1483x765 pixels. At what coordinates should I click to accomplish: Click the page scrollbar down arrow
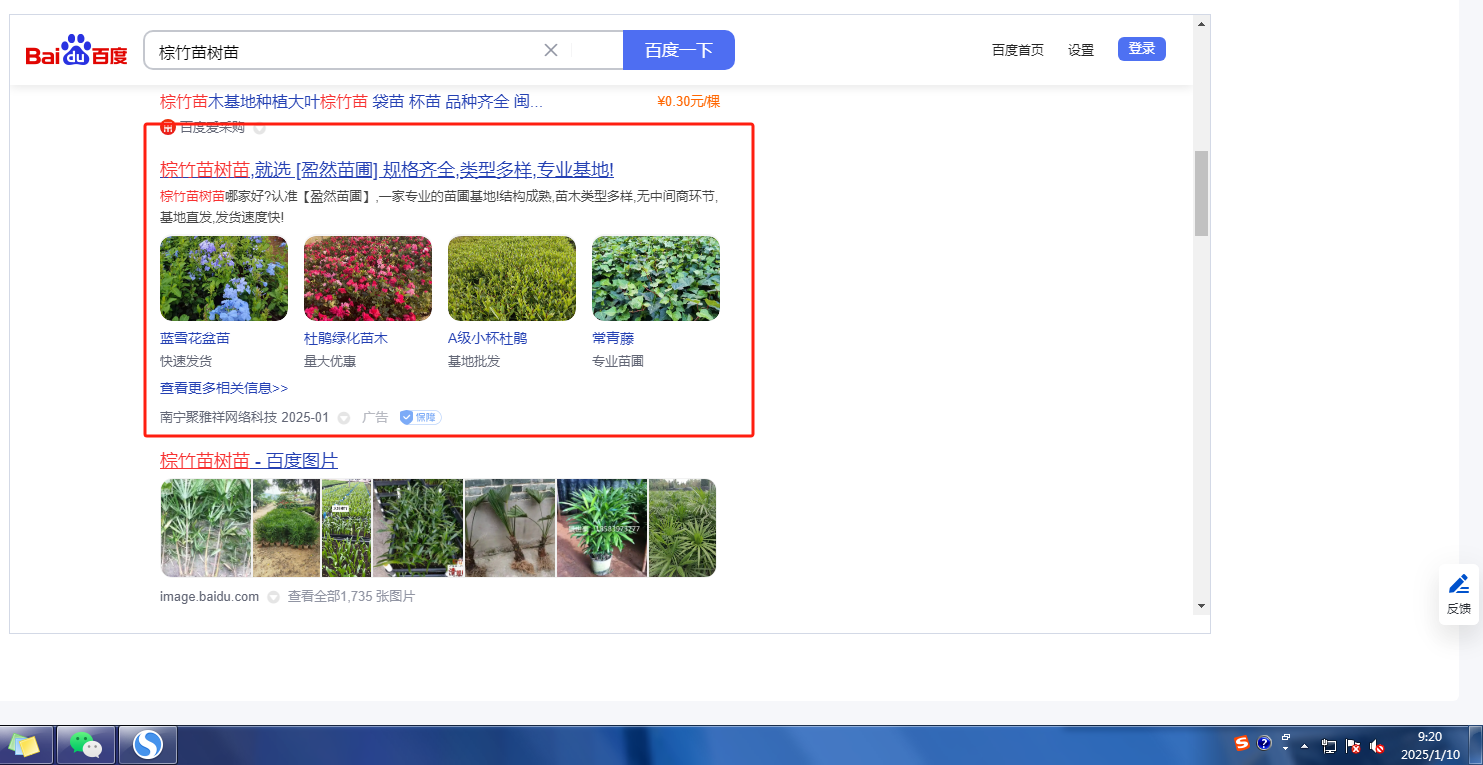pyautogui.click(x=1201, y=606)
